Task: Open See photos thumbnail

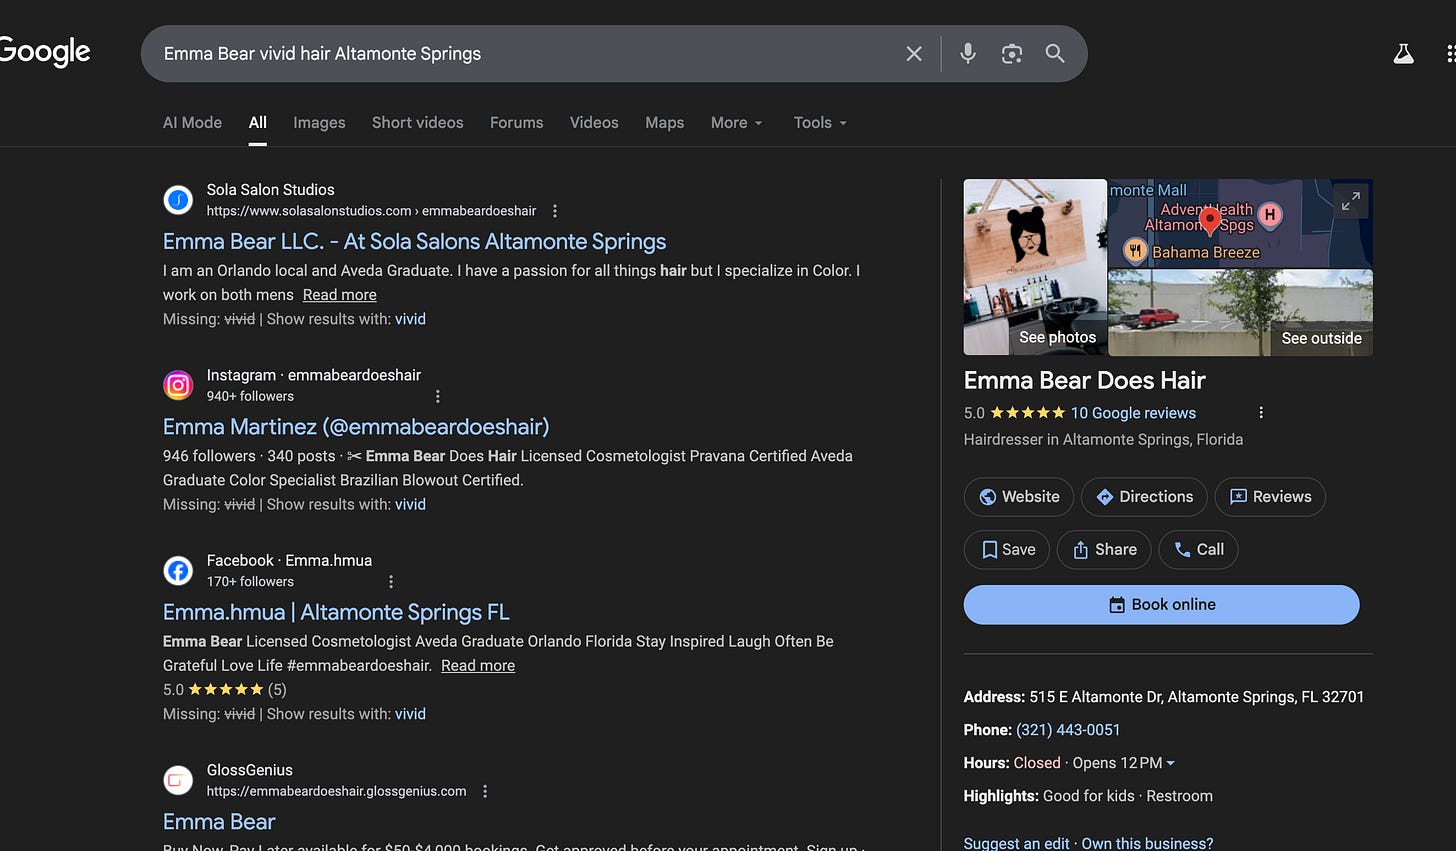Action: coord(1035,267)
